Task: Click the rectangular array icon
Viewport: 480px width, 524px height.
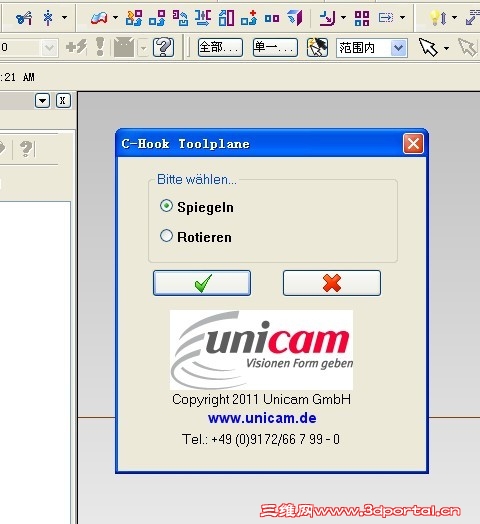Action: pyautogui.click(x=362, y=18)
